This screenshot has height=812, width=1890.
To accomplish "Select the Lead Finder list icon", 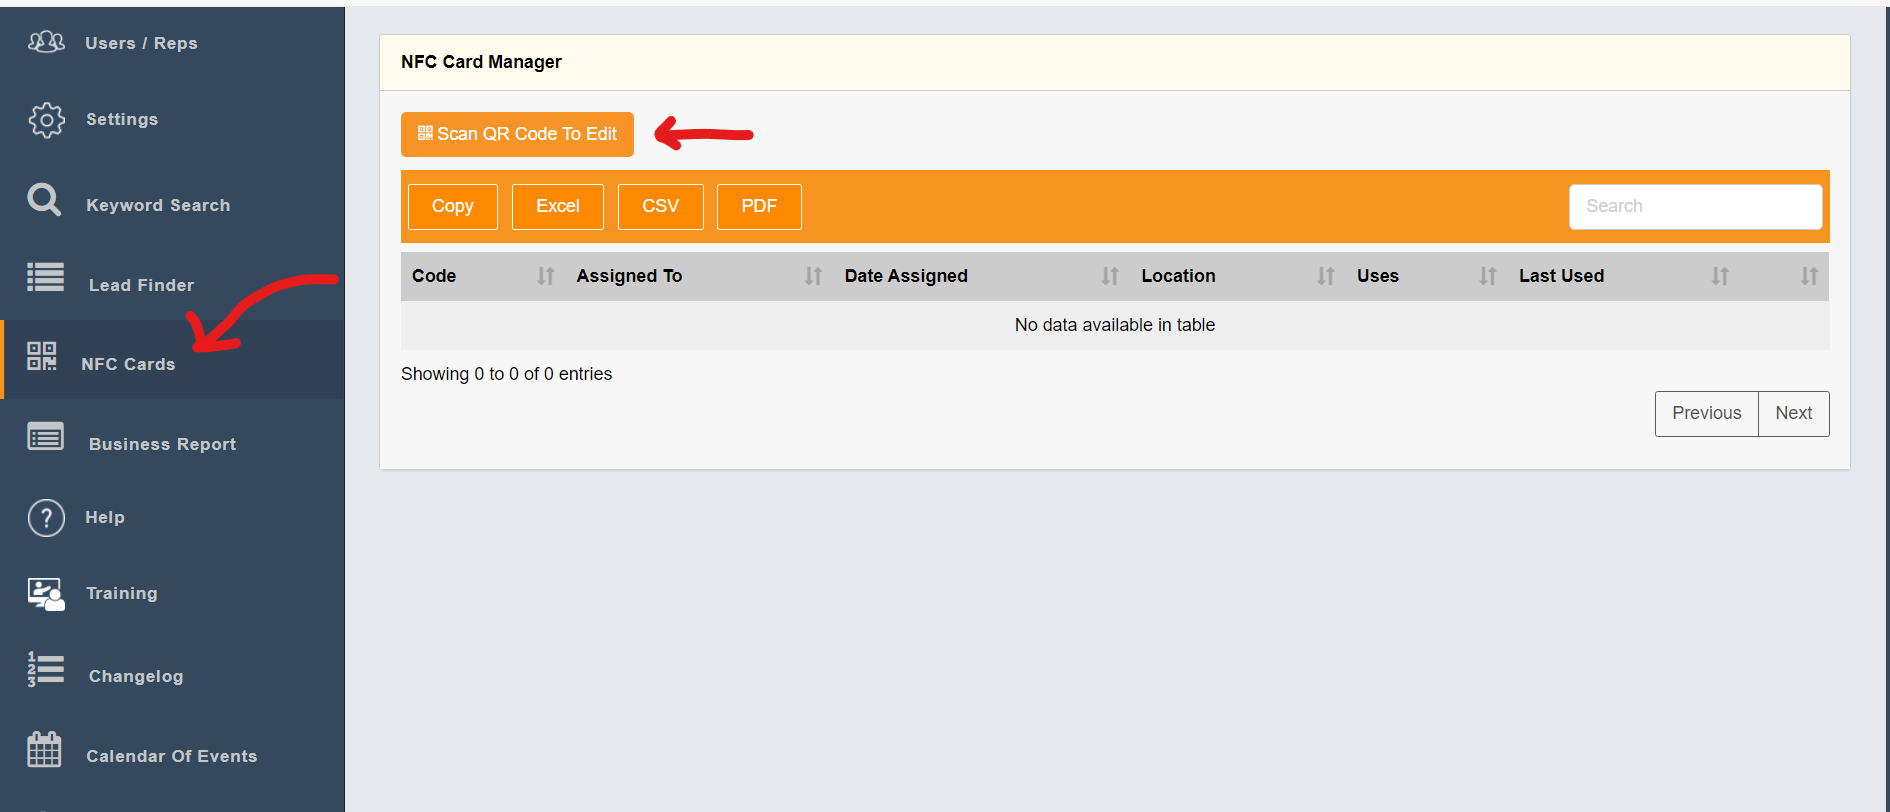I will pos(45,277).
